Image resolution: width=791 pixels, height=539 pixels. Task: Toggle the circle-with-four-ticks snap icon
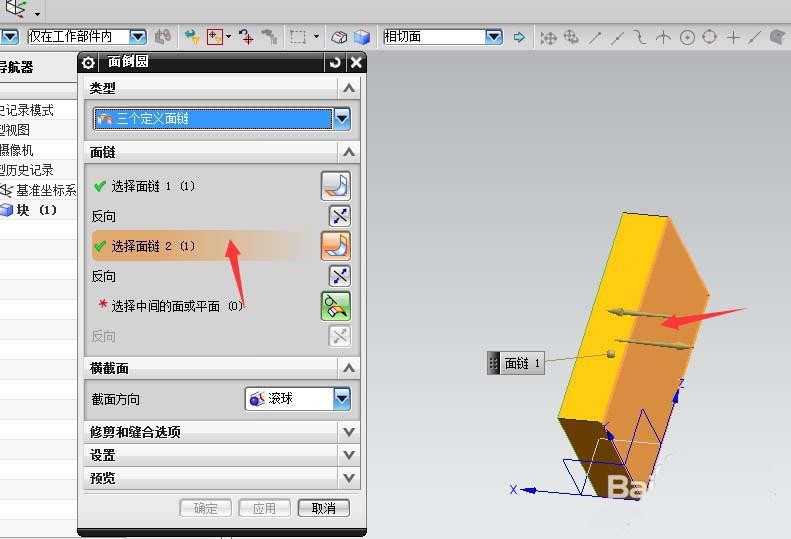tap(710, 36)
